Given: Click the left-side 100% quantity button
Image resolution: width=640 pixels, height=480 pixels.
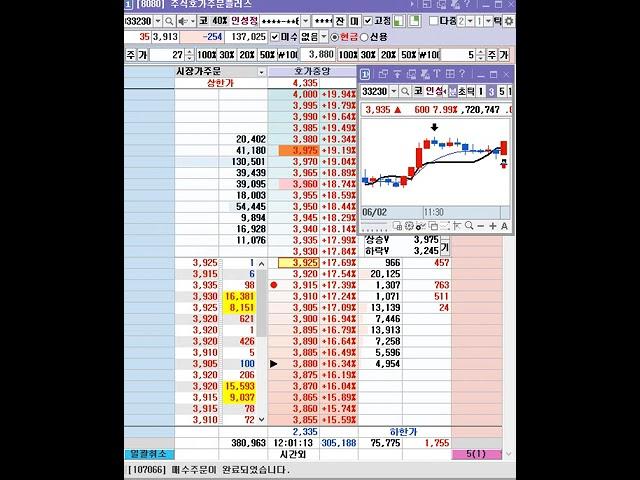Looking at the screenshot, I should [207, 55].
